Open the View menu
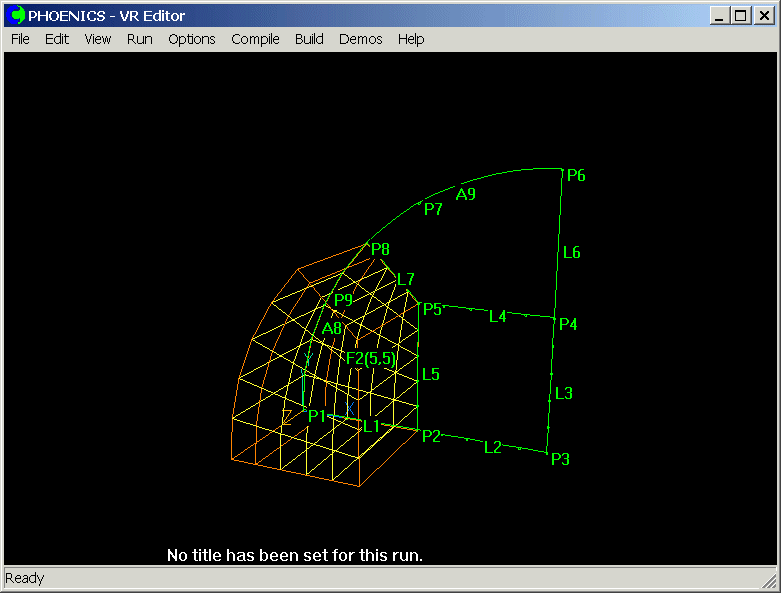Viewport: 781px width, 593px height. pyautogui.click(x=98, y=39)
